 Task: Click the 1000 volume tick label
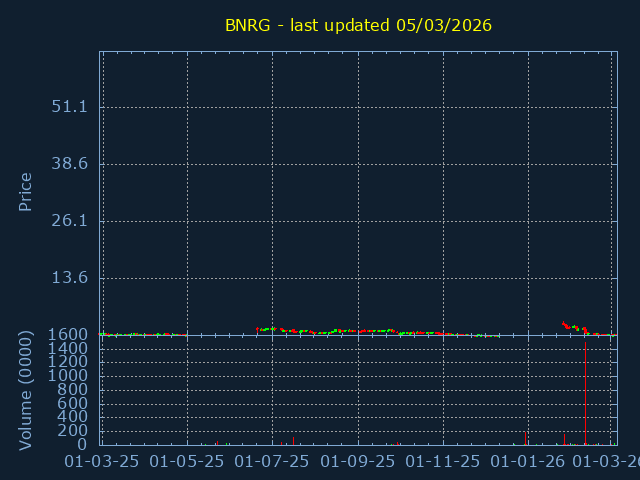pyautogui.click(x=68, y=375)
